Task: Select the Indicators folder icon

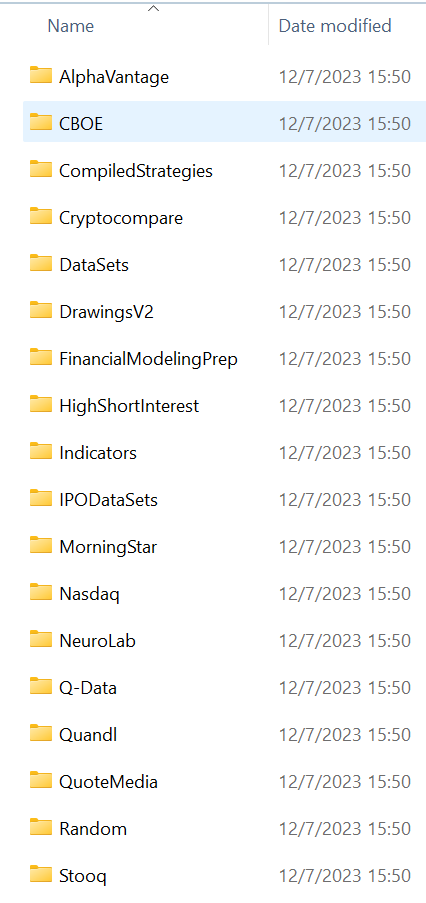Action: point(41,452)
